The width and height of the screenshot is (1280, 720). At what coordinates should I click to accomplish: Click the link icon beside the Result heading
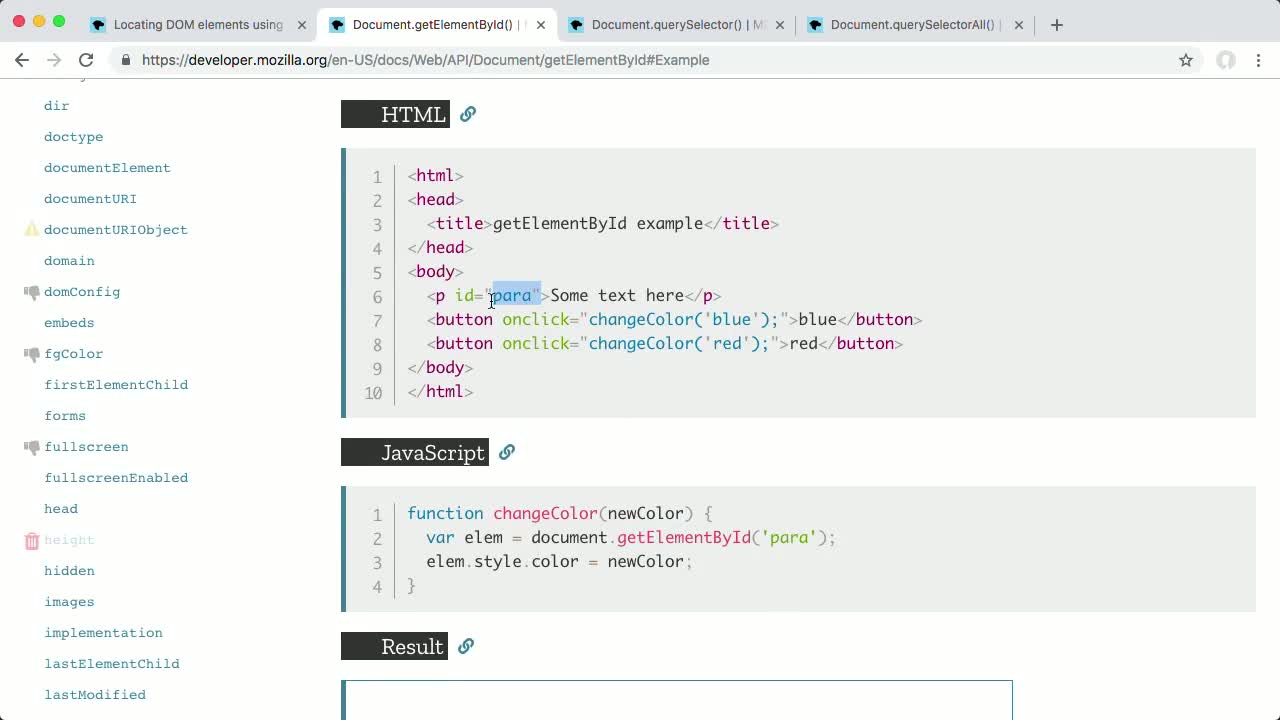pos(465,646)
